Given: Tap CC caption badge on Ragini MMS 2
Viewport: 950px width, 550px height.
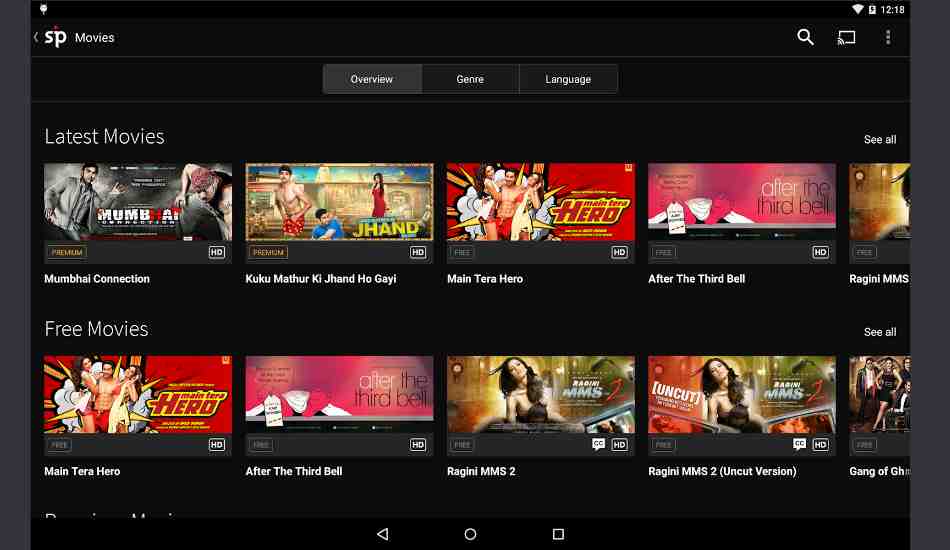Looking at the screenshot, I should click(599, 444).
